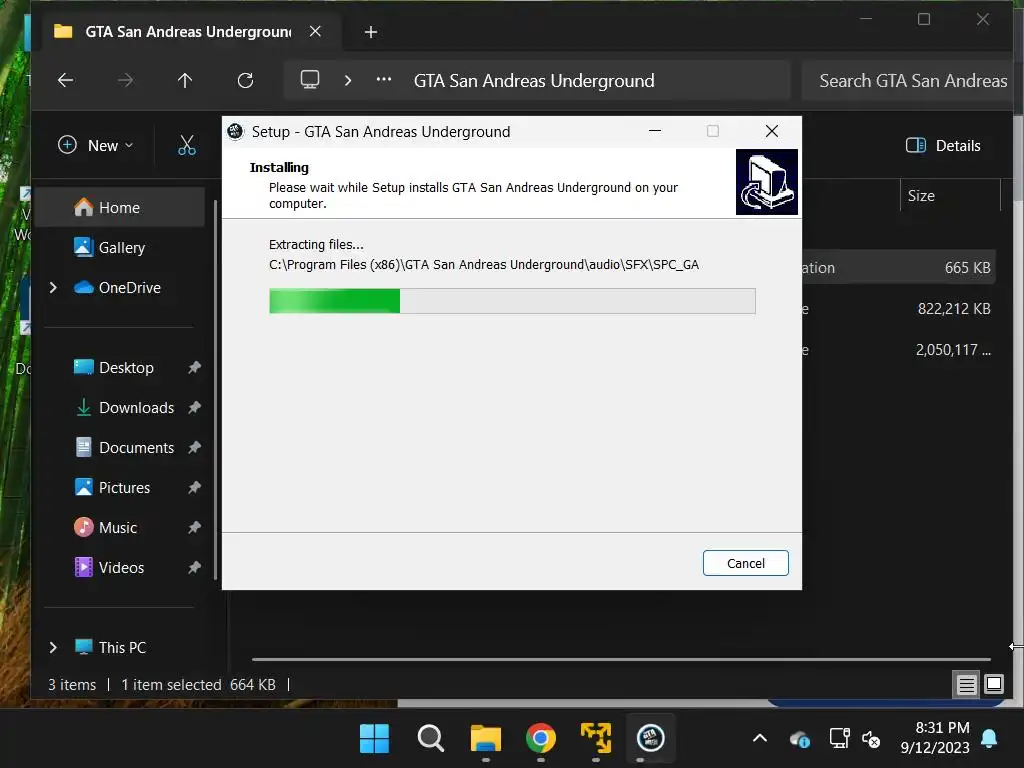Cut the selected item with scissors icon

[187, 145]
